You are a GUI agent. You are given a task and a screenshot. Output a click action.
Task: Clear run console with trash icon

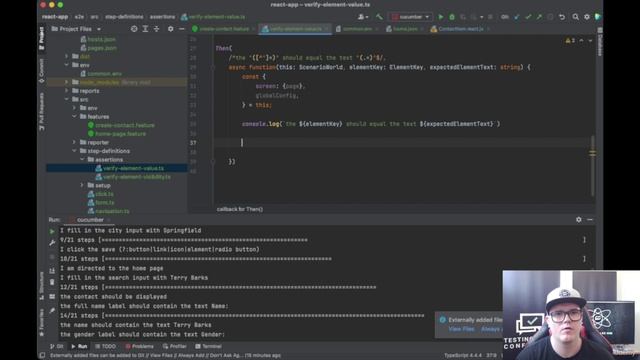[52, 282]
